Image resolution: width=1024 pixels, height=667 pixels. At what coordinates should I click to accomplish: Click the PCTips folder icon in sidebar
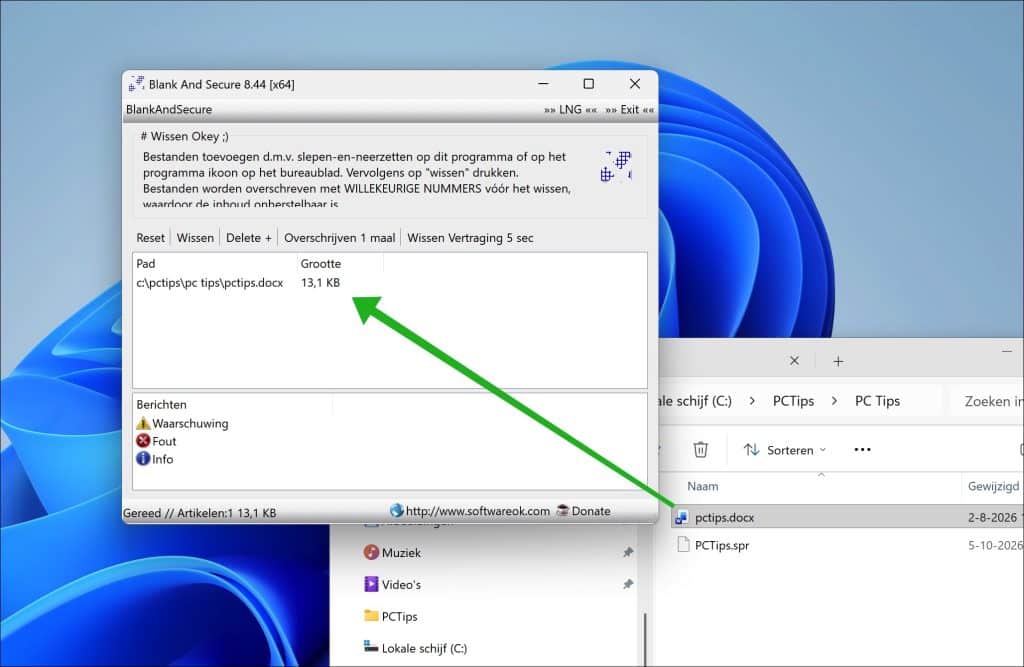click(371, 615)
